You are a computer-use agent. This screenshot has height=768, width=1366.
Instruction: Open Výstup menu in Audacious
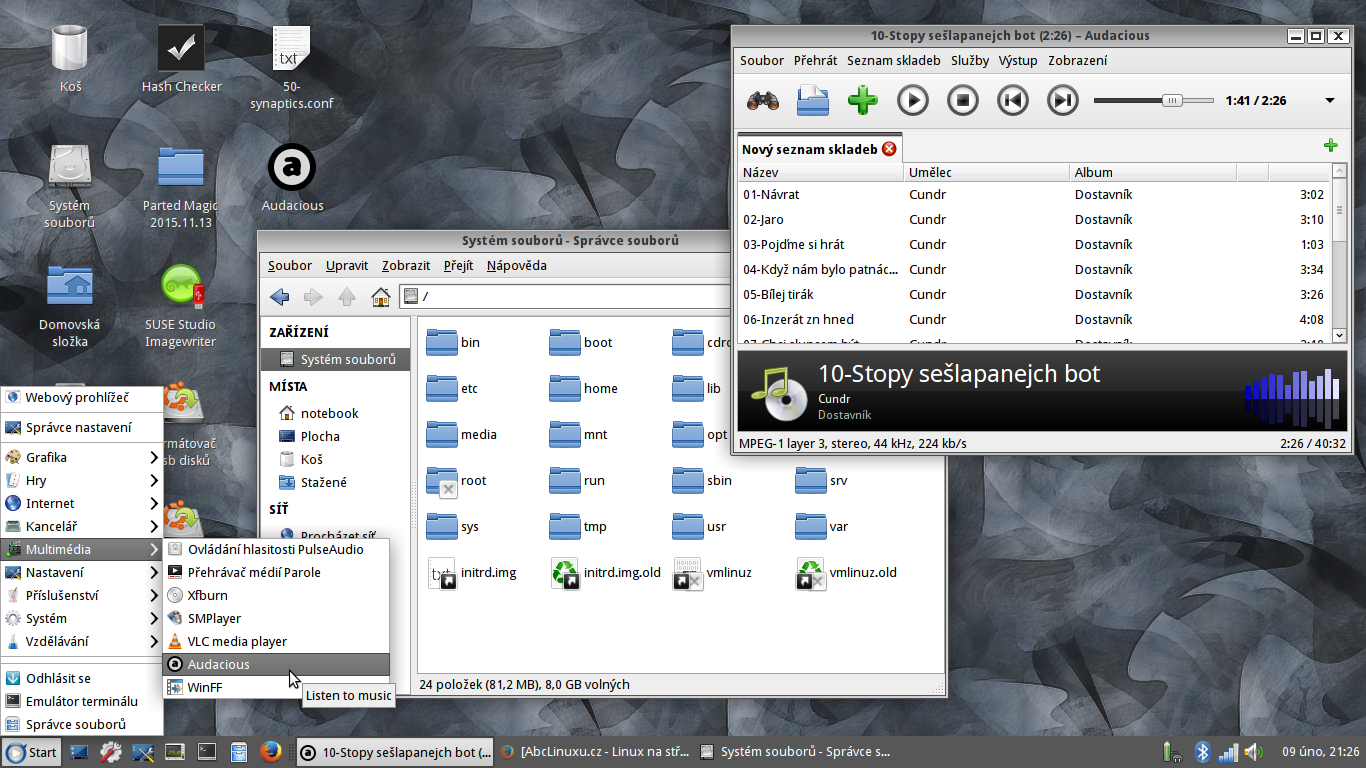click(1018, 60)
